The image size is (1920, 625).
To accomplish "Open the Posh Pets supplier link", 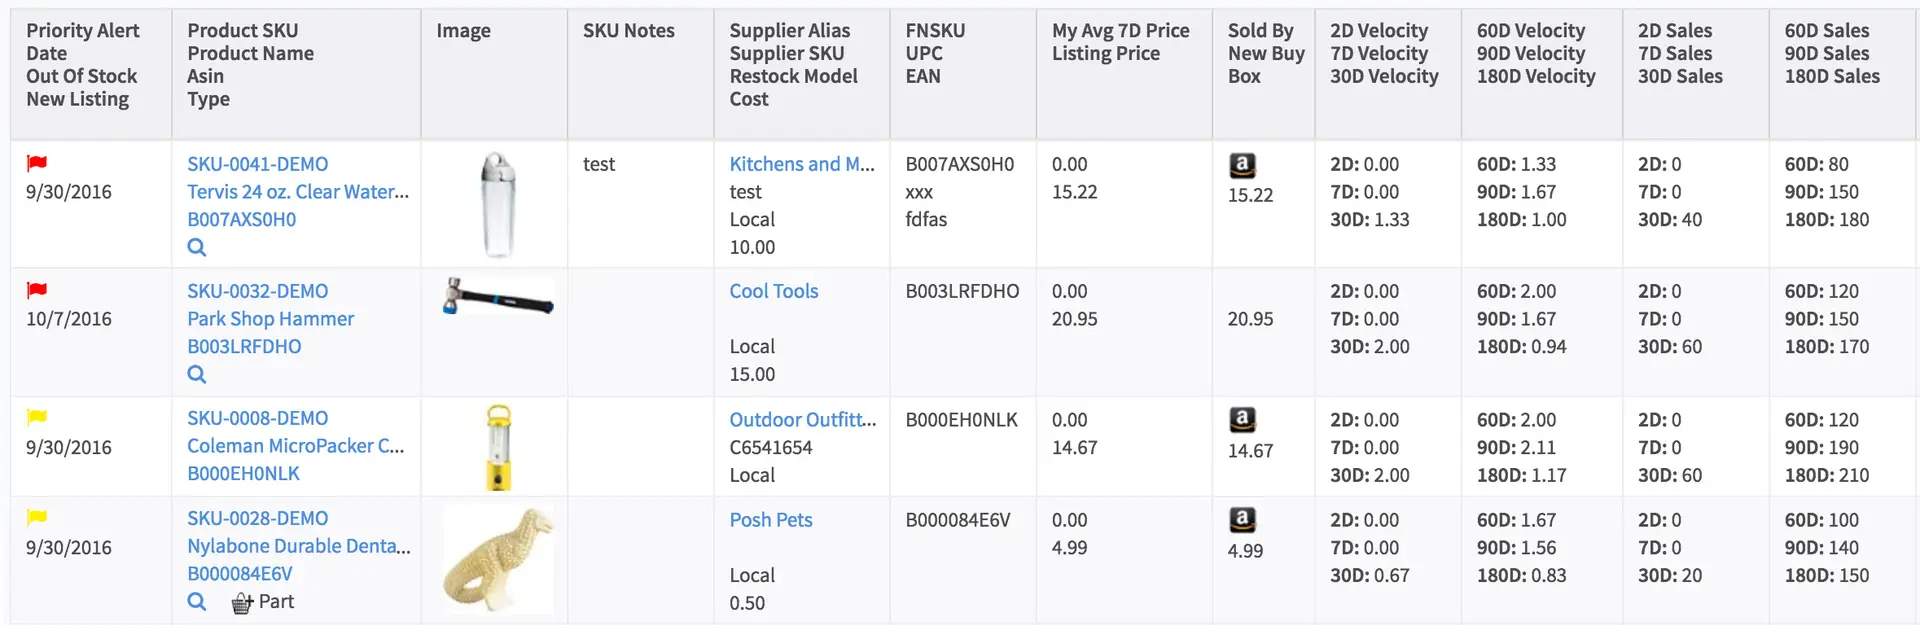I will click(770, 520).
